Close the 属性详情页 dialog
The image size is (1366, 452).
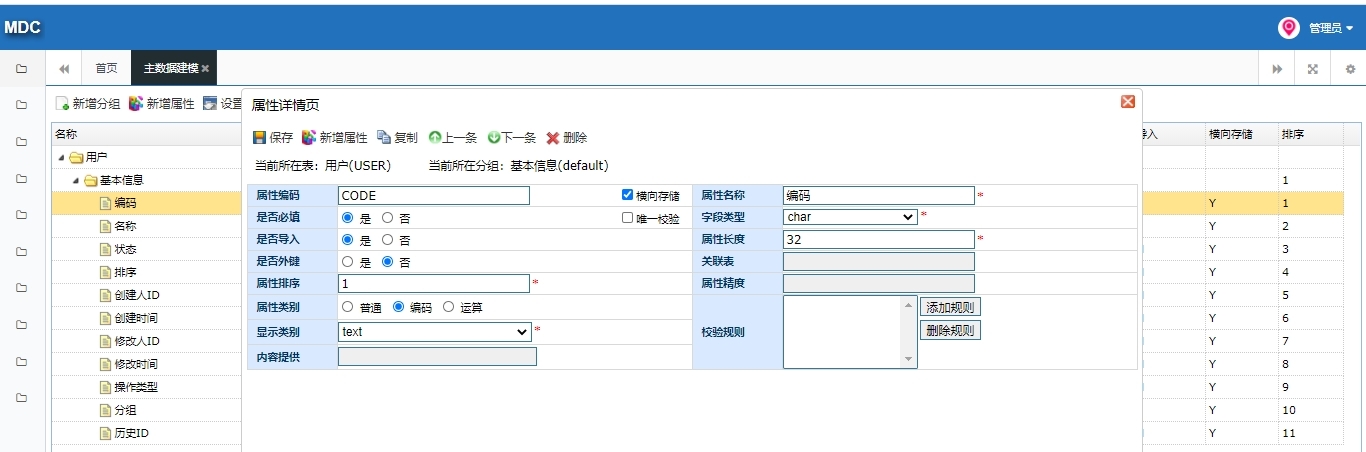[1128, 102]
